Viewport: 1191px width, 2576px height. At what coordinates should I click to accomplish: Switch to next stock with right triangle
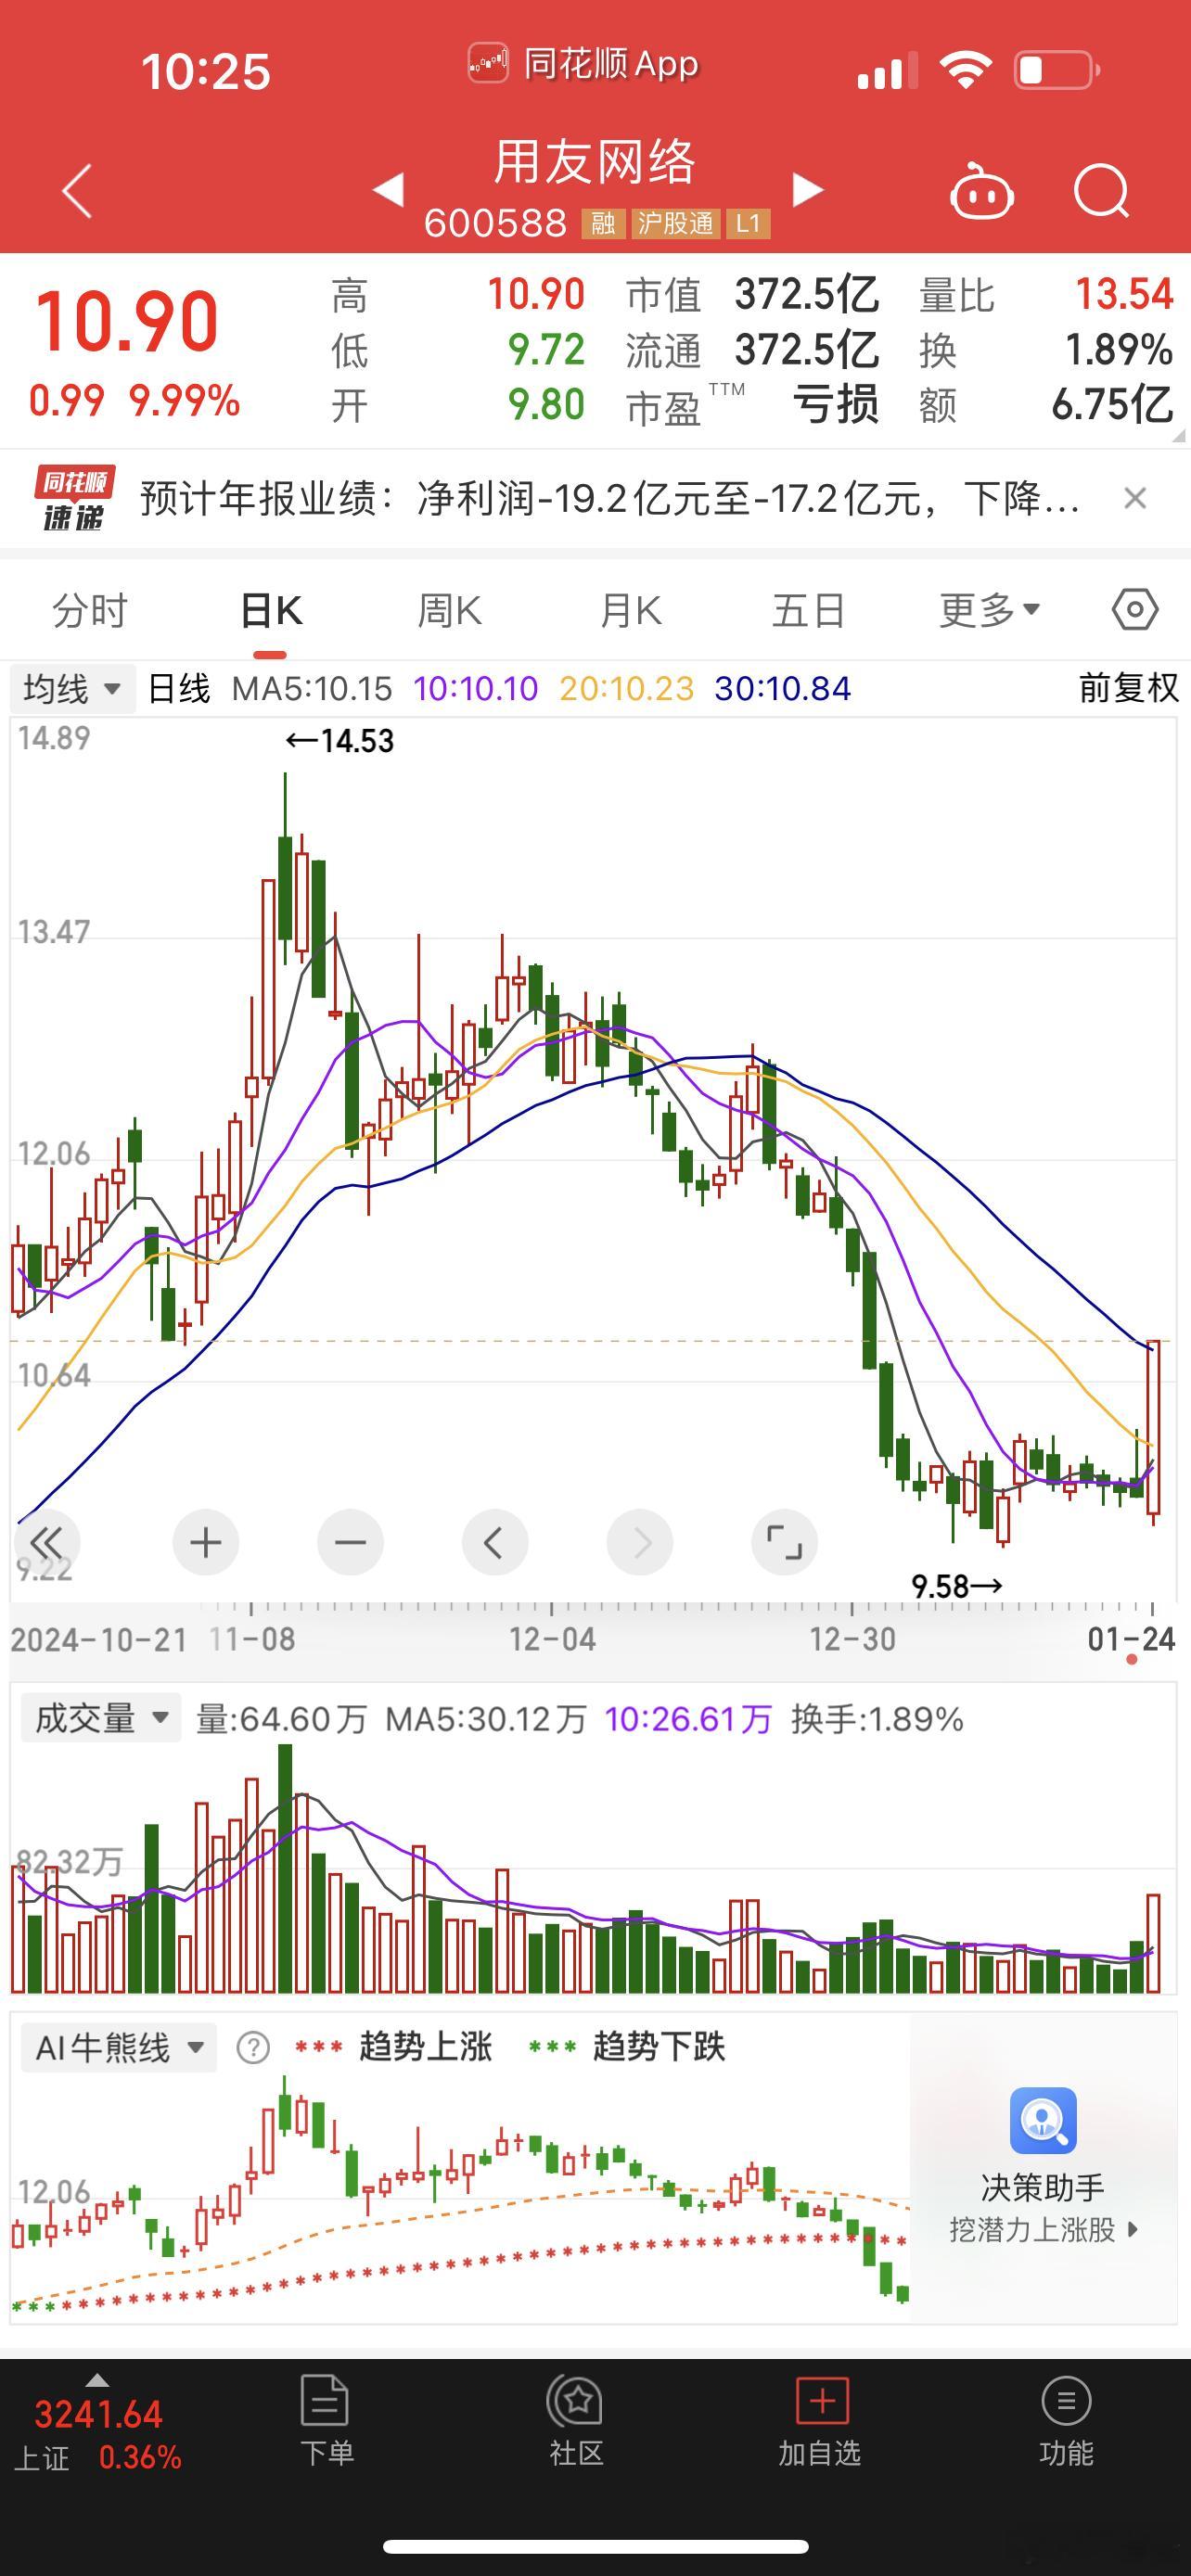click(x=807, y=189)
